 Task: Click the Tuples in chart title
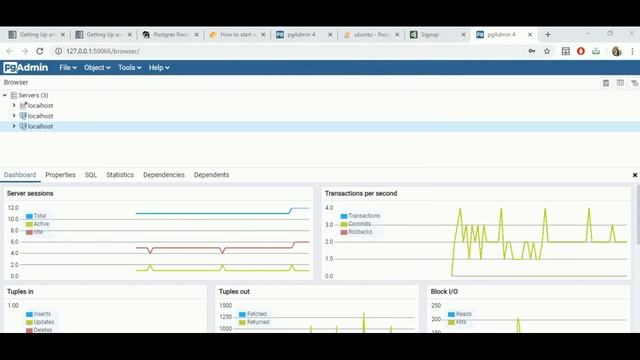[x=20, y=291]
